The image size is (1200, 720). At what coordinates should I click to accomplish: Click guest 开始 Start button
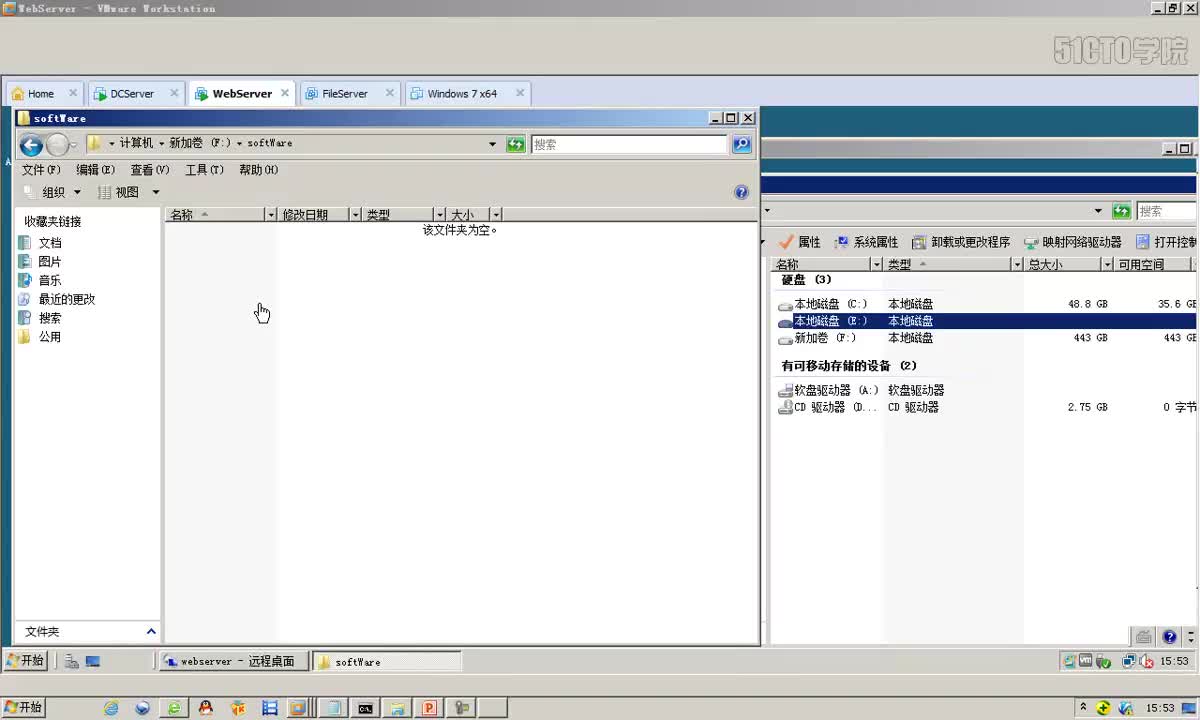(x=25, y=661)
